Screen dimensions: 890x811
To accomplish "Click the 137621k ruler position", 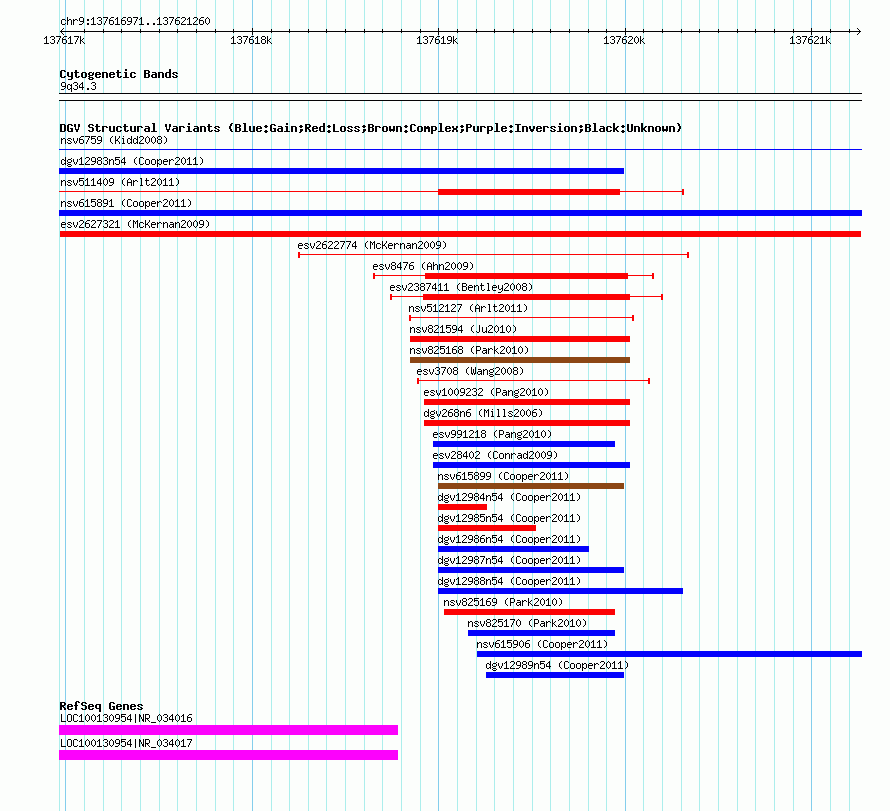I will click(810, 40).
